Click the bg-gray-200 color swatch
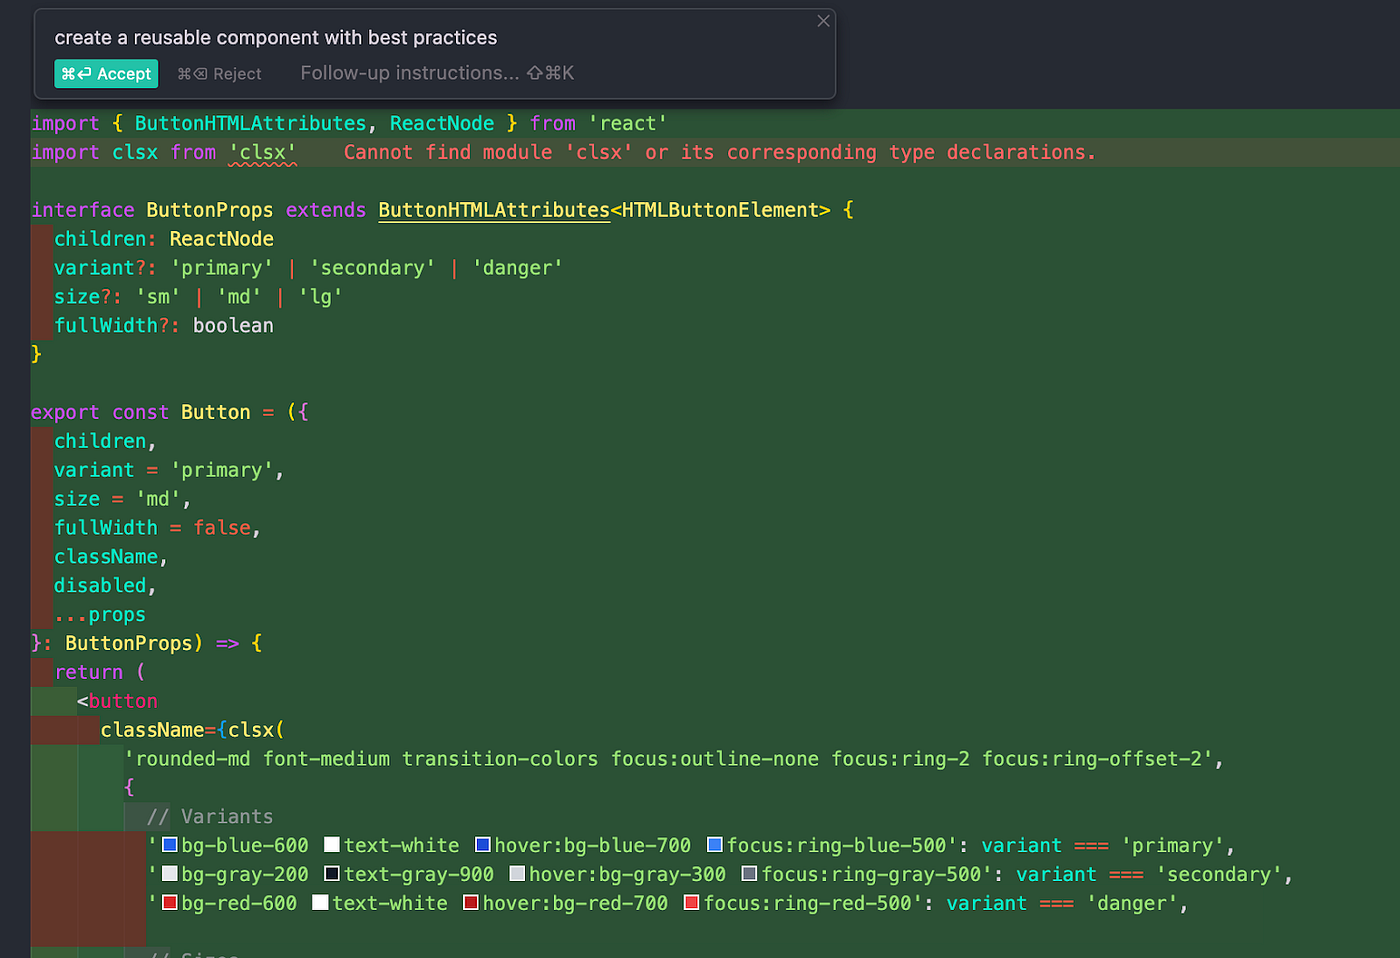 pos(170,874)
